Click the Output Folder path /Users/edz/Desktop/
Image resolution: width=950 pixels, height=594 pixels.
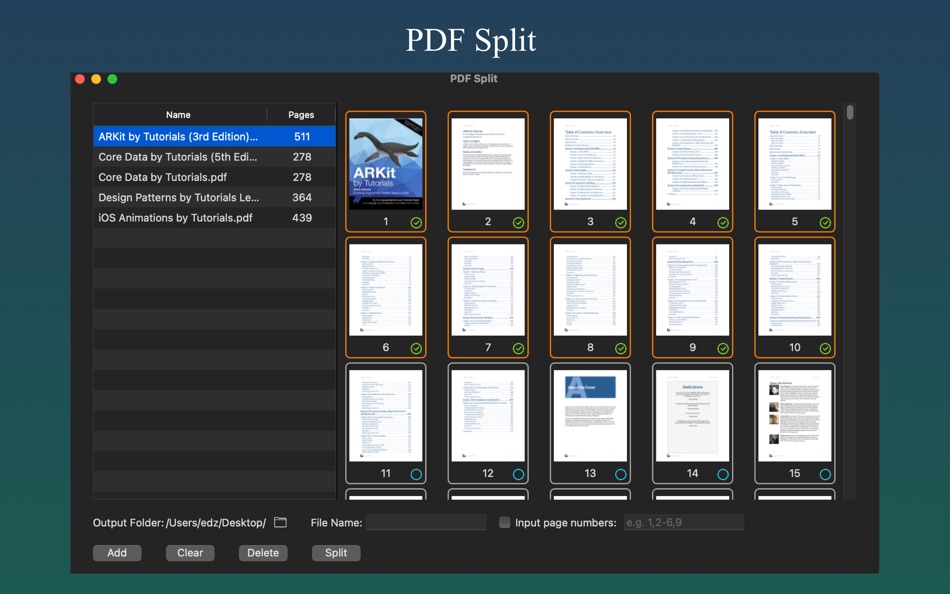pyautogui.click(x=216, y=522)
